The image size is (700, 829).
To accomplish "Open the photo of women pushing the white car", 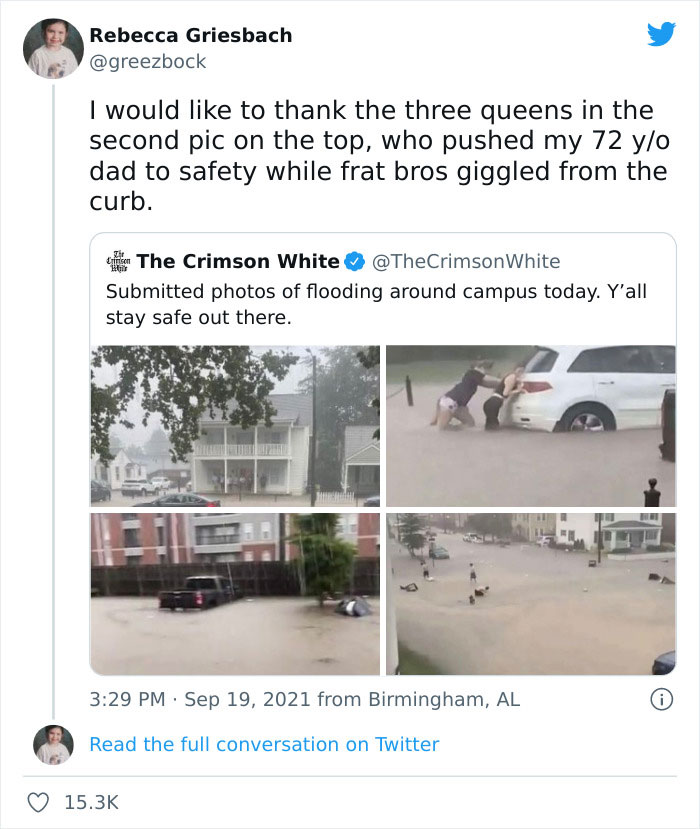I will point(530,424).
